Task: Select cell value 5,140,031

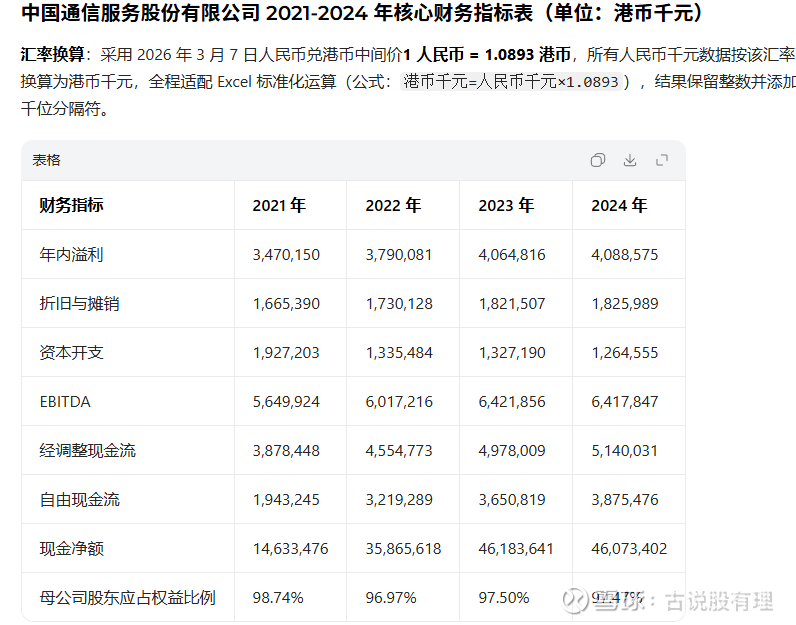Action: click(624, 450)
